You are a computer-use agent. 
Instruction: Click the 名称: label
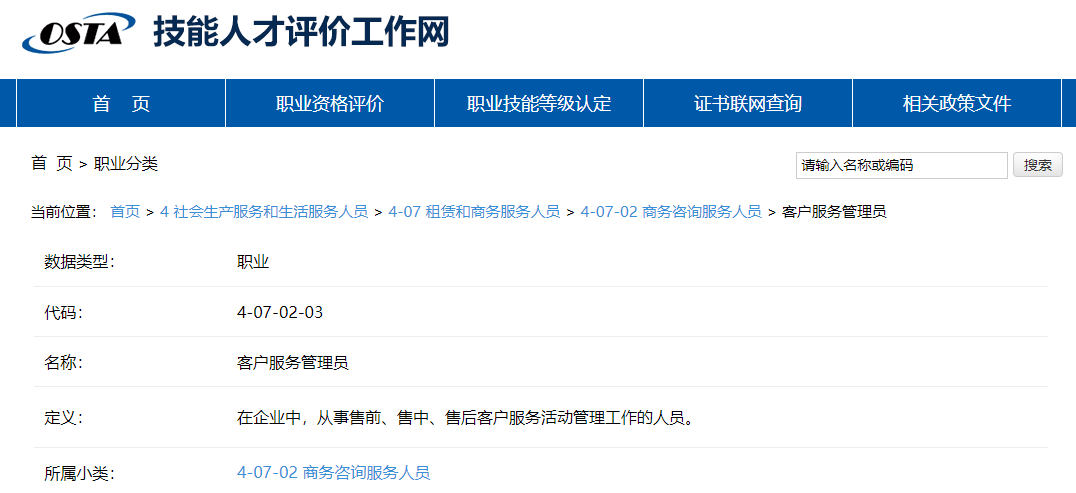click(63, 363)
